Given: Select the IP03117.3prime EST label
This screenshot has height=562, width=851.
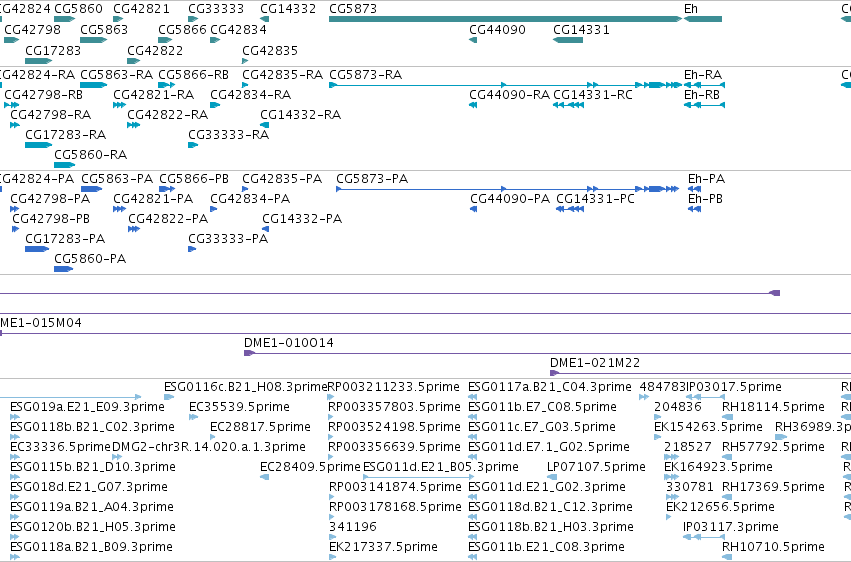Looking at the screenshot, I should (x=731, y=527).
